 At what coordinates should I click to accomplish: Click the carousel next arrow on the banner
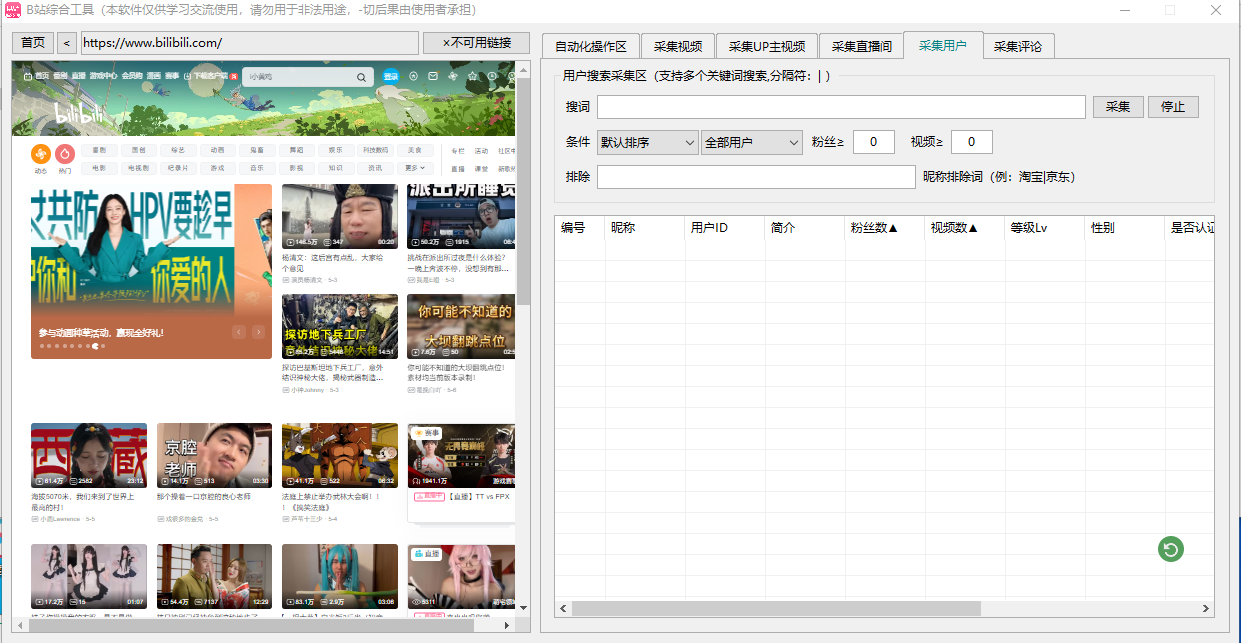pos(259,332)
